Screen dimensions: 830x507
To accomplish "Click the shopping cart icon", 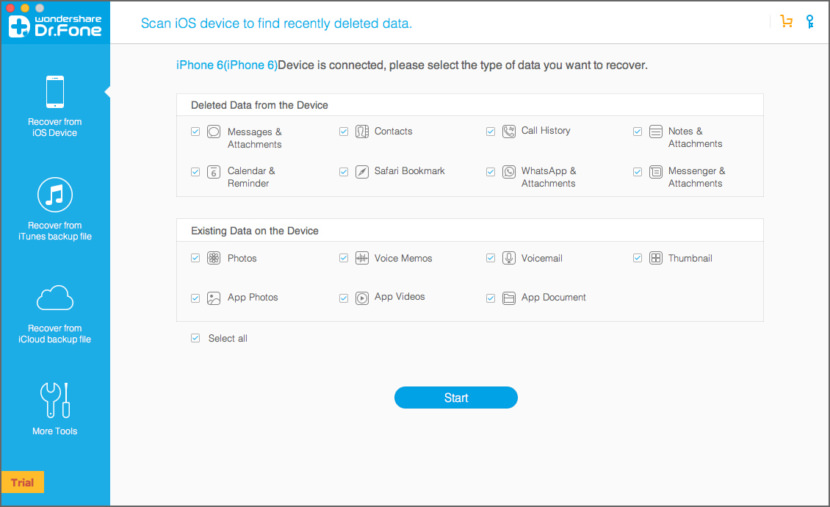I will (785, 21).
